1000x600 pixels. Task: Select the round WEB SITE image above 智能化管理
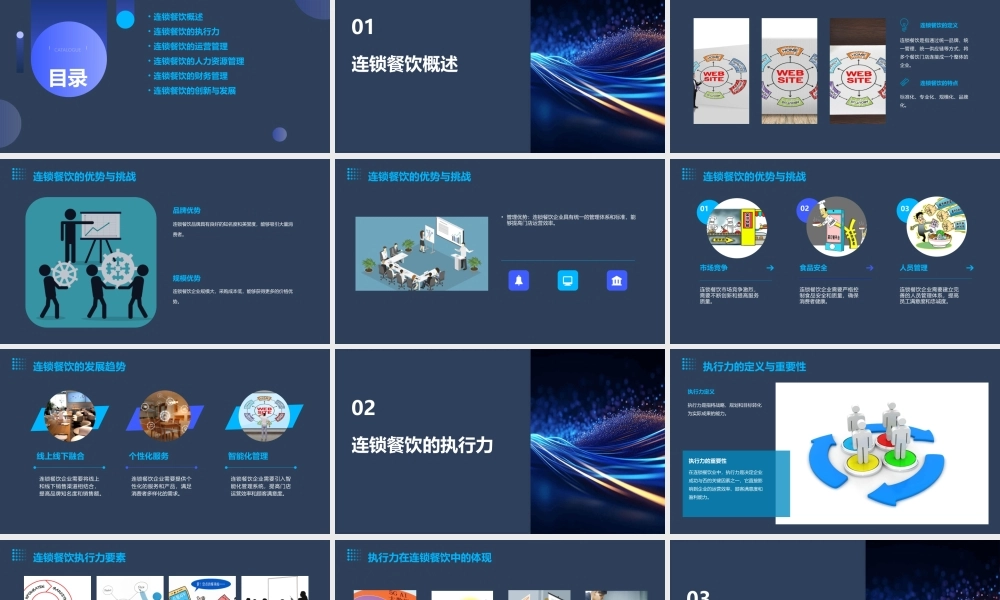pyautogui.click(x=264, y=416)
